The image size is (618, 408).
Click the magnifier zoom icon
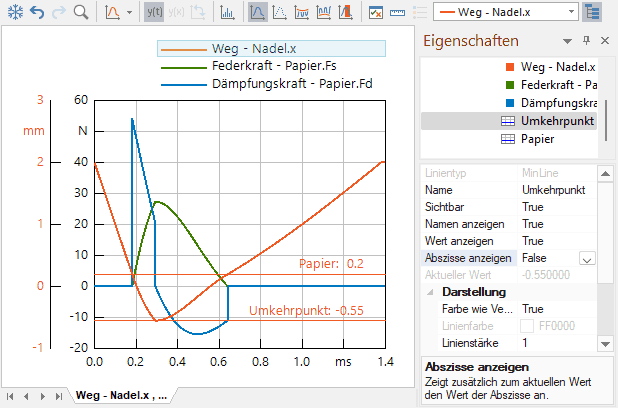pyautogui.click(x=80, y=13)
